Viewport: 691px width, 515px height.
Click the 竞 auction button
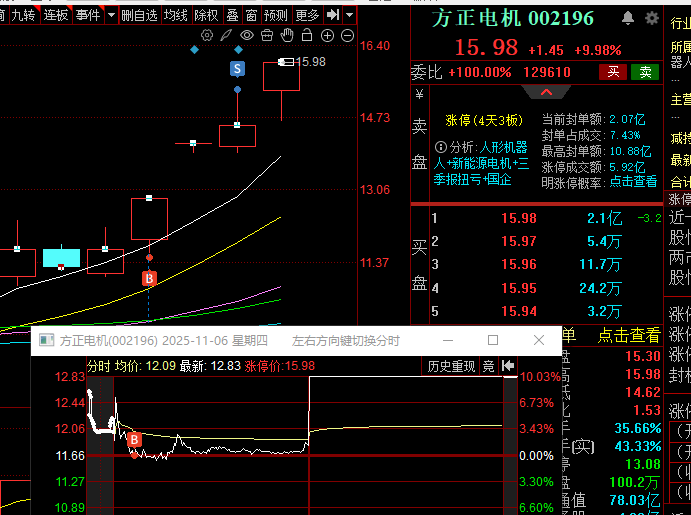click(x=488, y=366)
